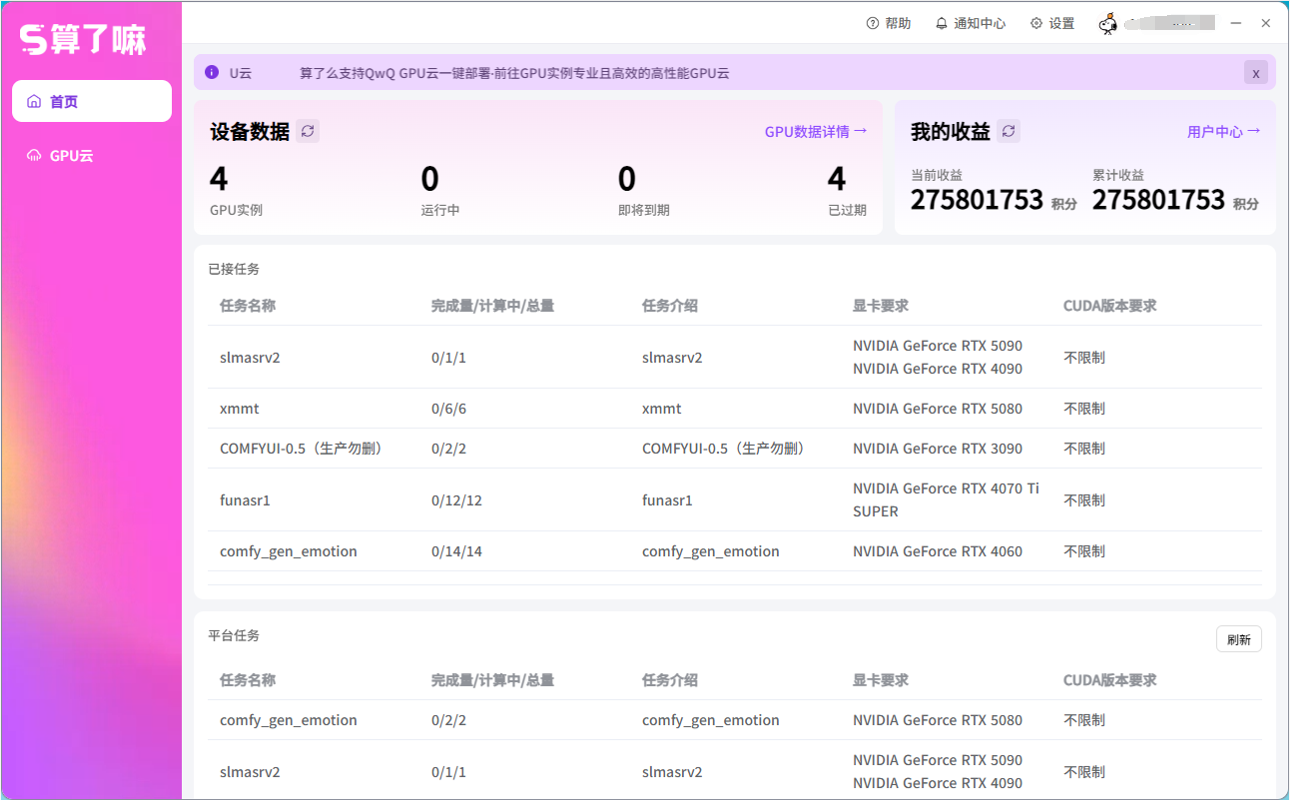Click the CUDA版本要求 header in 平台任务

click(1110, 680)
